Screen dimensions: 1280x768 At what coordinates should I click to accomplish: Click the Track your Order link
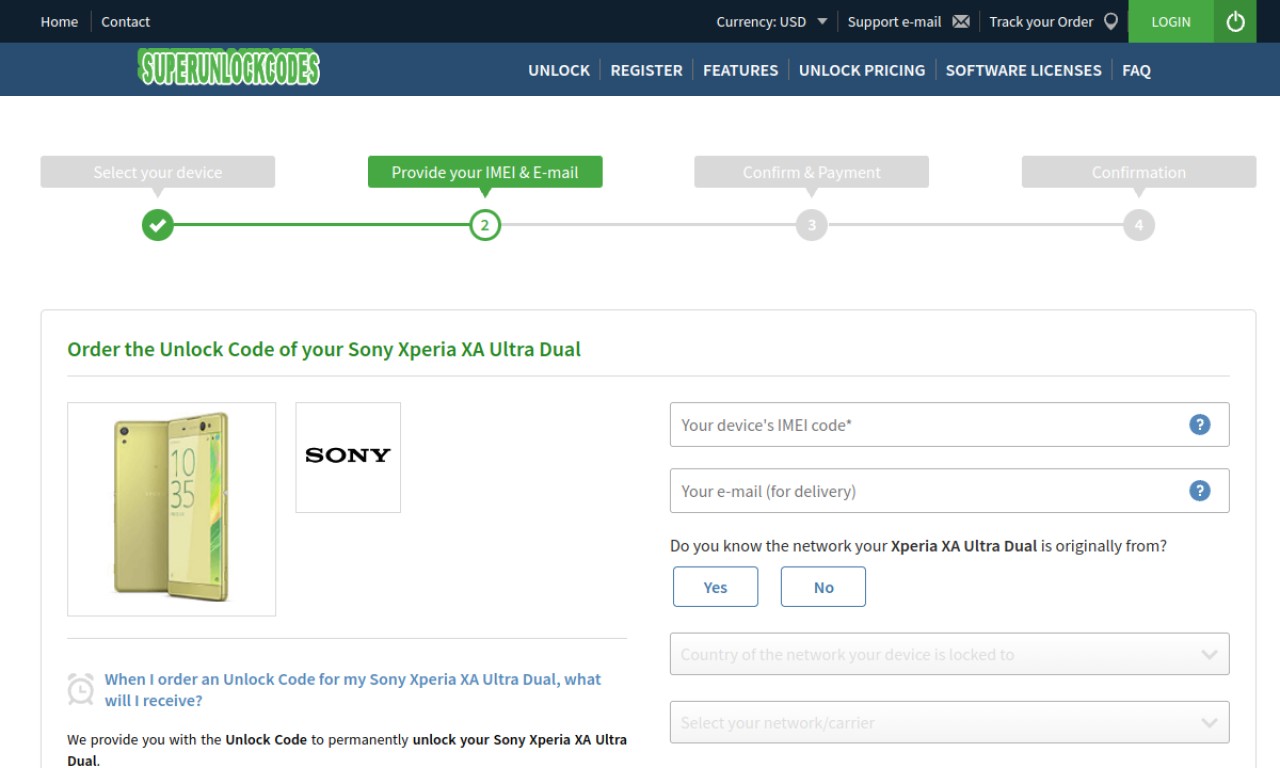point(1041,22)
